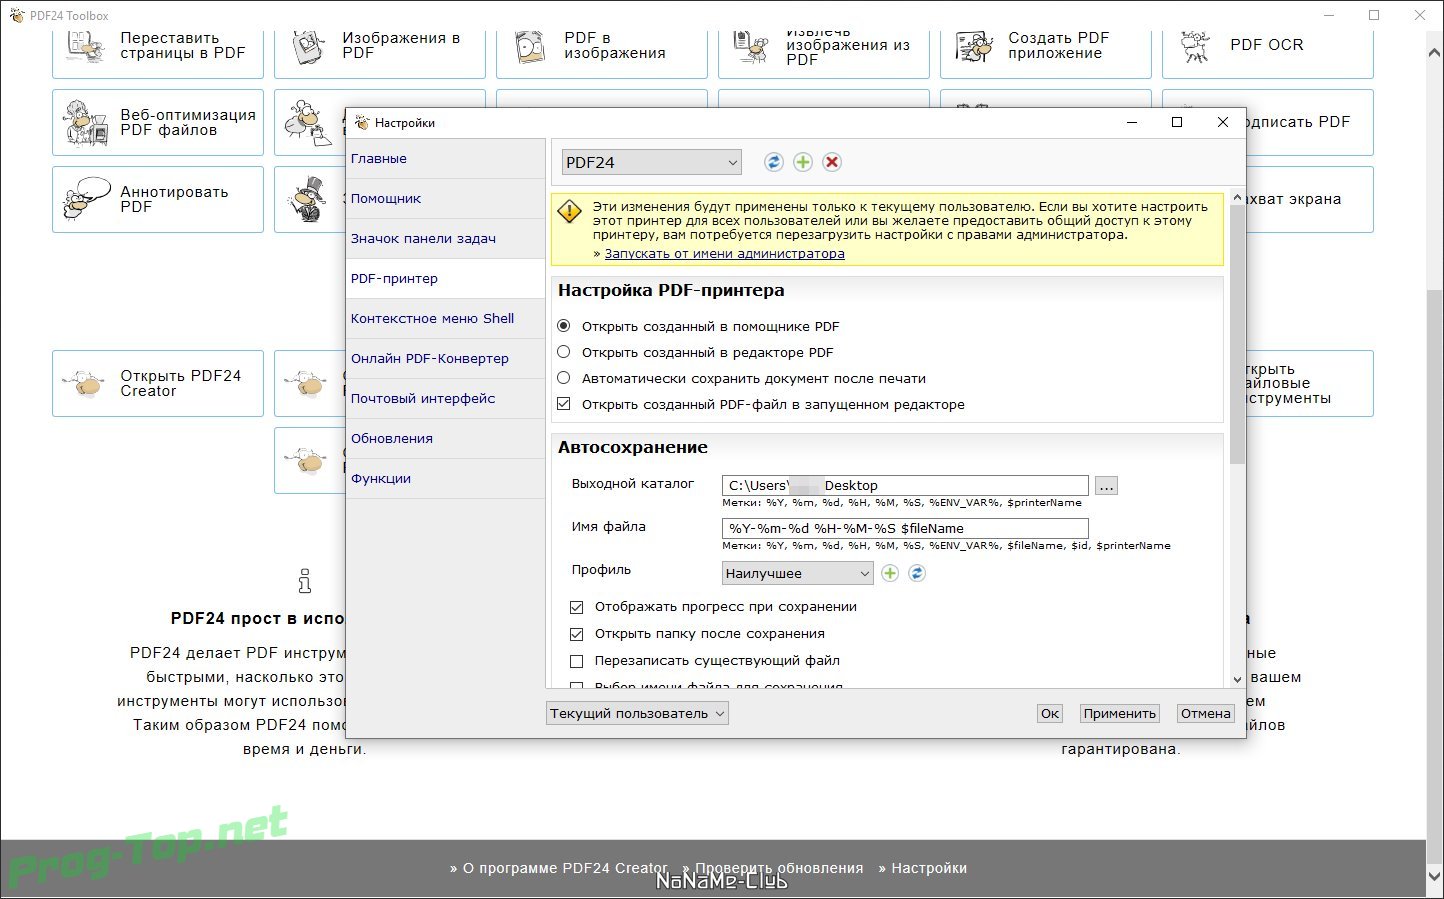Toggle Отображать прогресс при сохранении checkbox

(x=576, y=607)
